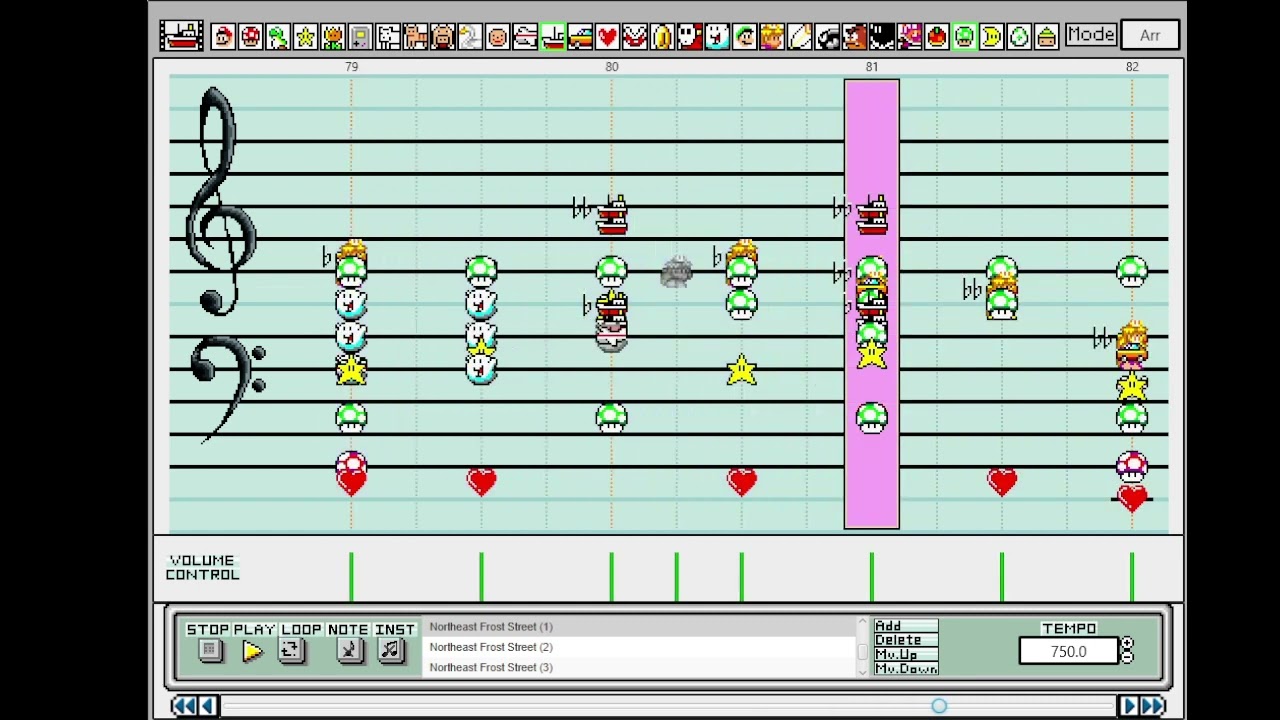Click the Add button
The width and height of the screenshot is (1280, 720).
(x=905, y=626)
